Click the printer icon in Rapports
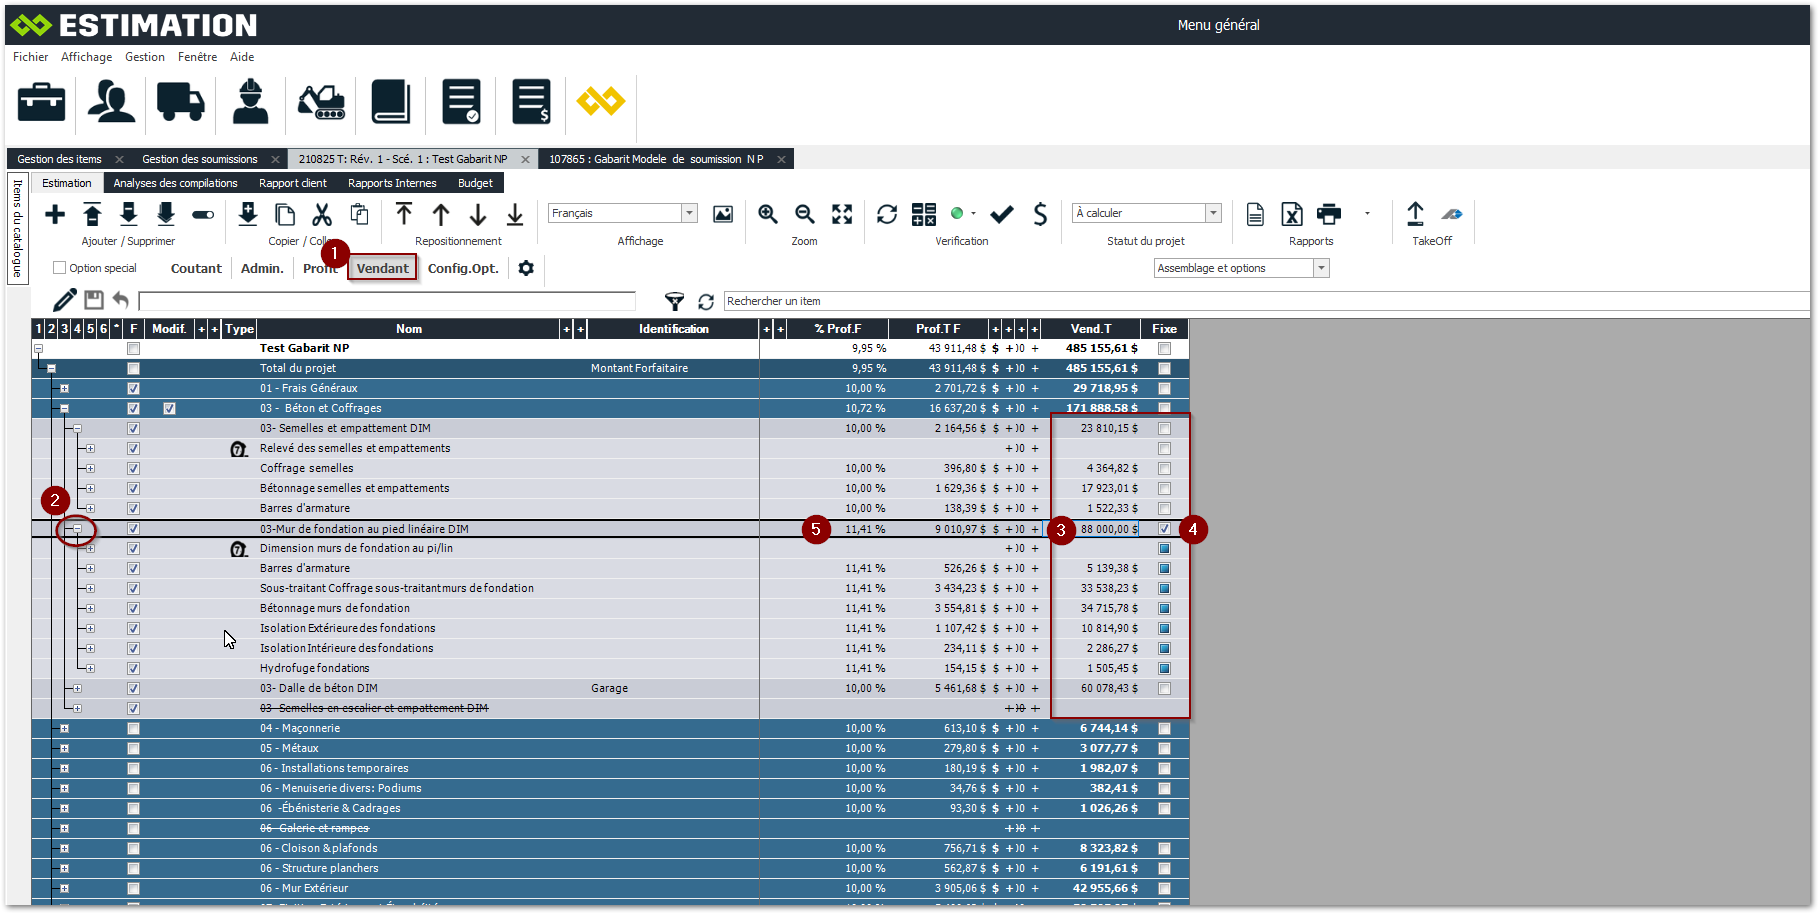This screenshot has height=914, width=1819. coord(1329,214)
